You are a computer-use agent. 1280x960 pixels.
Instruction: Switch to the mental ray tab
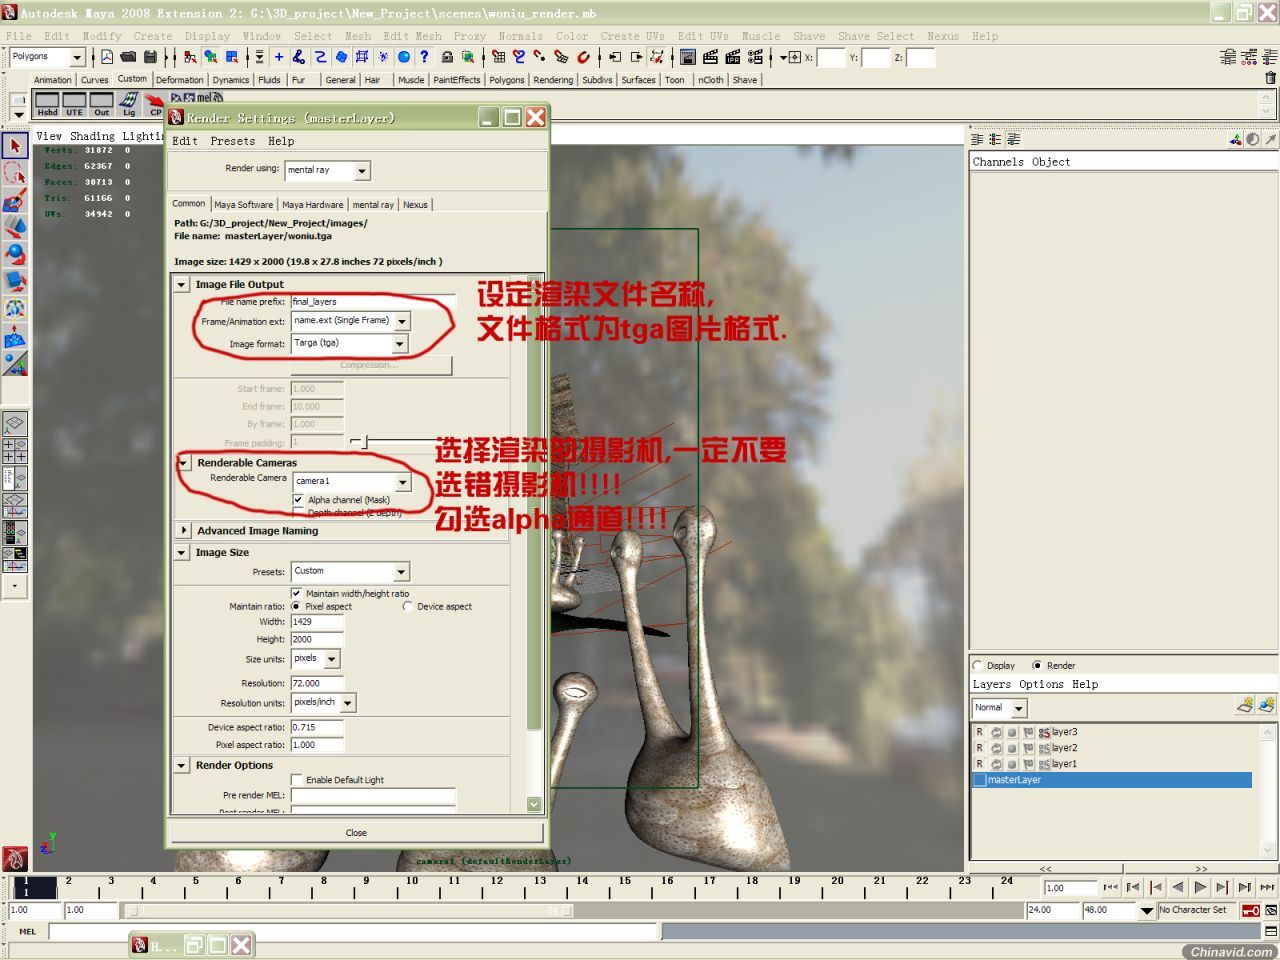373,204
